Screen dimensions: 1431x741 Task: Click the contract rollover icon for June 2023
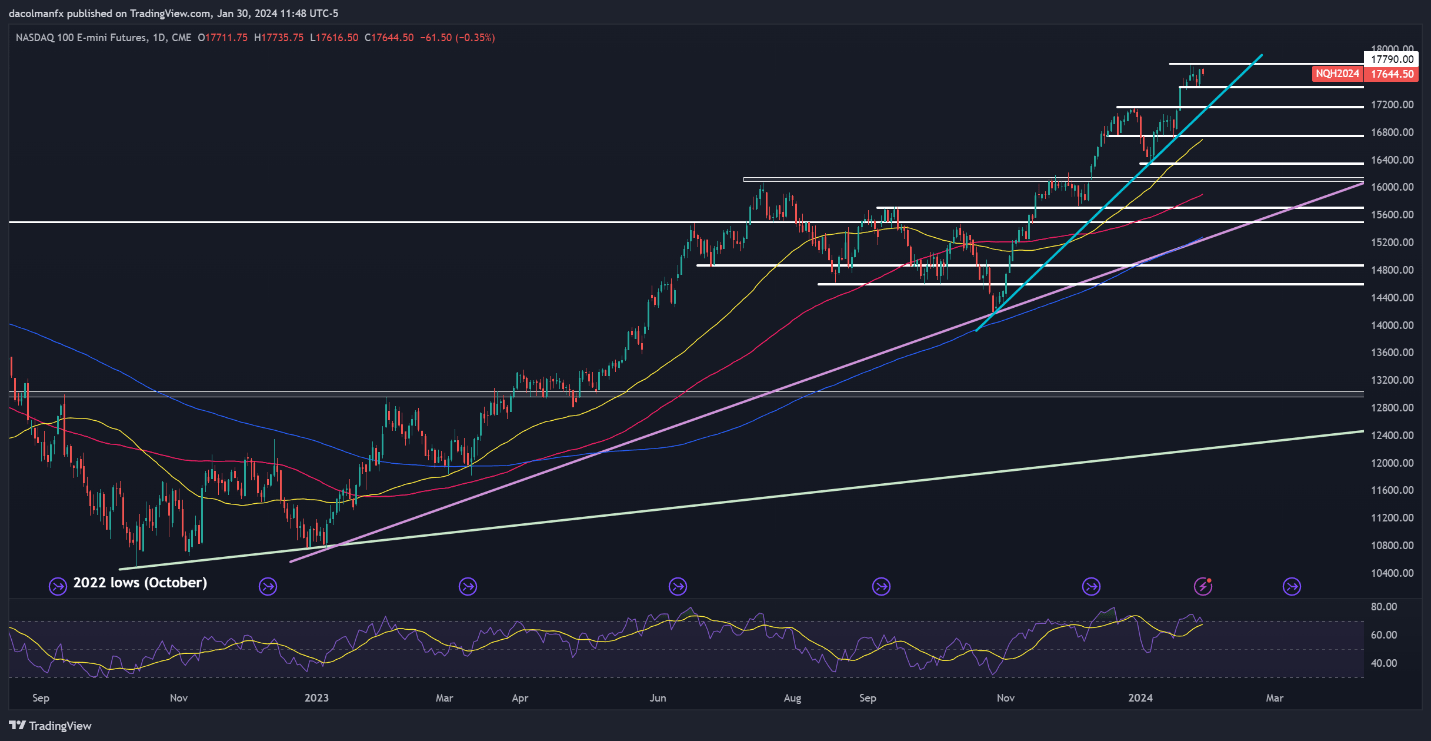pyautogui.click(x=677, y=585)
